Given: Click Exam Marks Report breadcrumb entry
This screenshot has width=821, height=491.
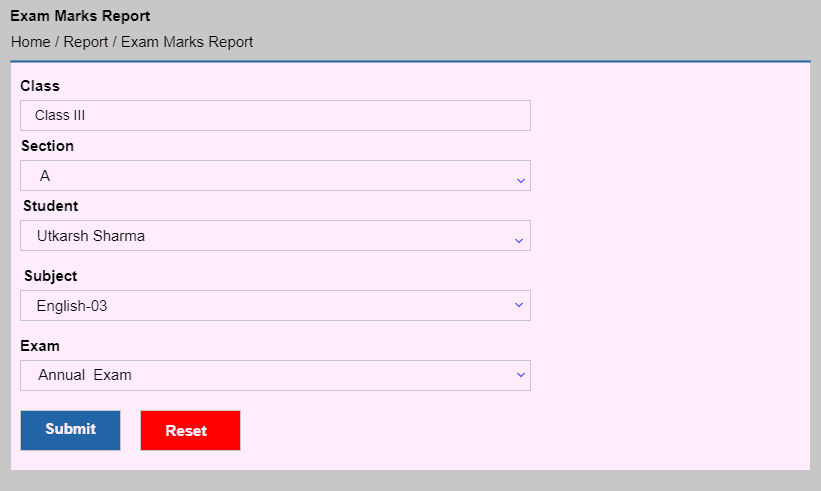Looking at the screenshot, I should pos(187,42).
